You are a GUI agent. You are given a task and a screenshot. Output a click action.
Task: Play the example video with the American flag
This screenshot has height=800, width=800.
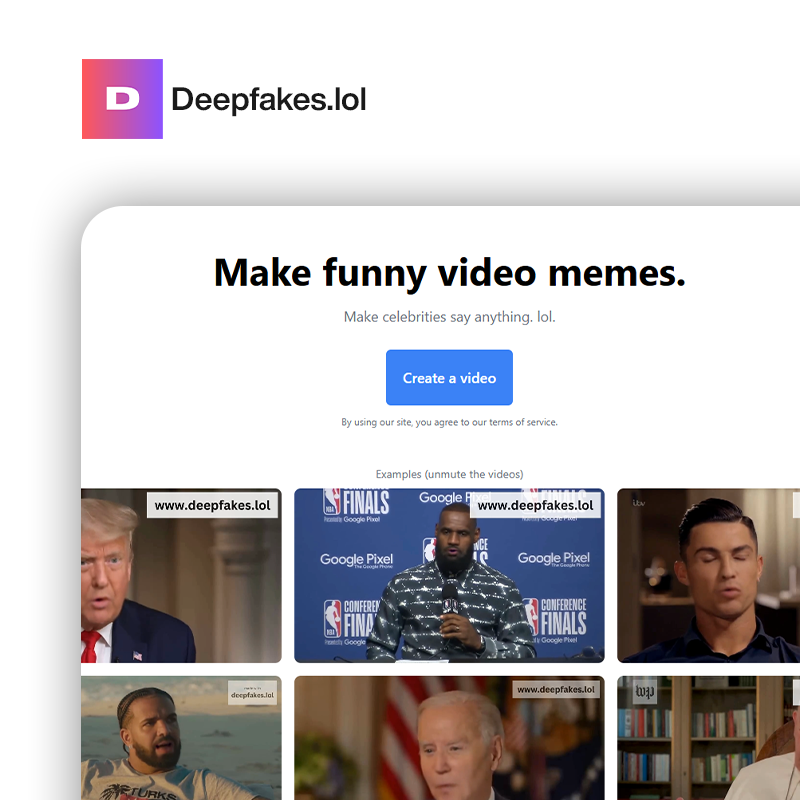(x=449, y=738)
